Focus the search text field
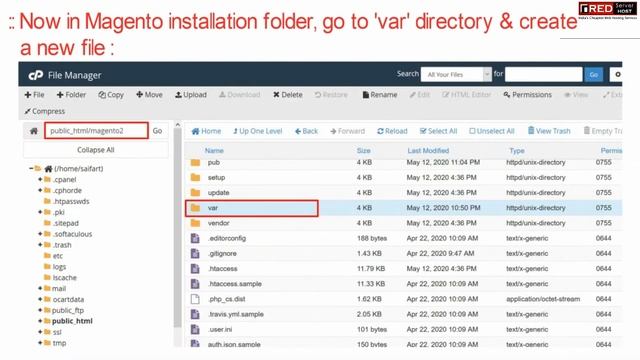This screenshot has height=360, width=640. point(543,75)
